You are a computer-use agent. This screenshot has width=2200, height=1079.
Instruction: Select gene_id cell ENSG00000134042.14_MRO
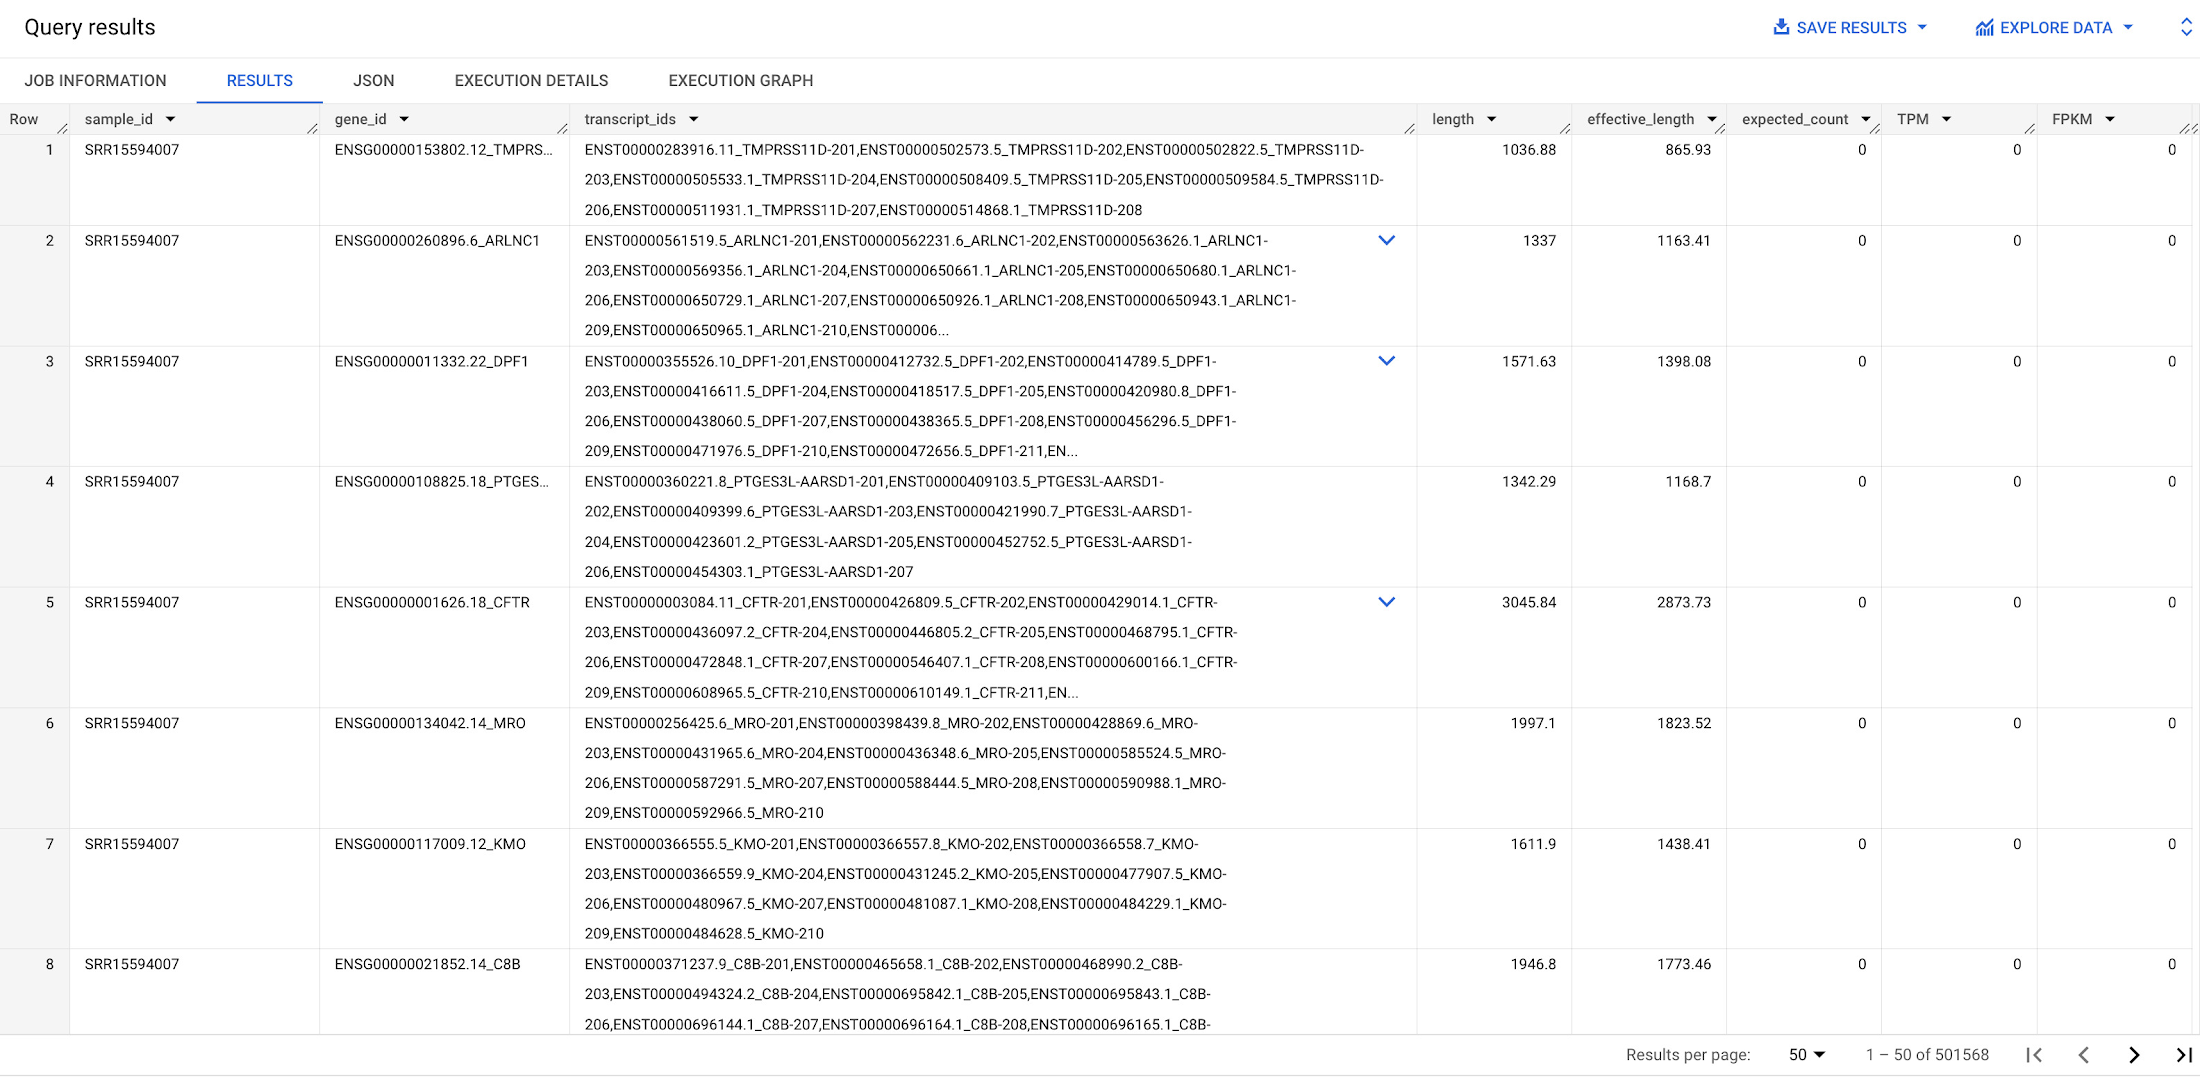coord(430,724)
